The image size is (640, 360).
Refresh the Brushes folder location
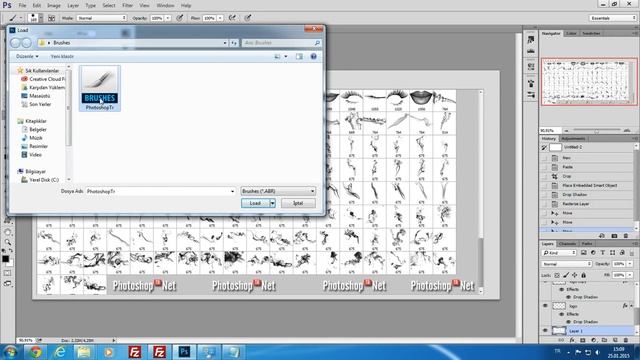[x=234, y=43]
